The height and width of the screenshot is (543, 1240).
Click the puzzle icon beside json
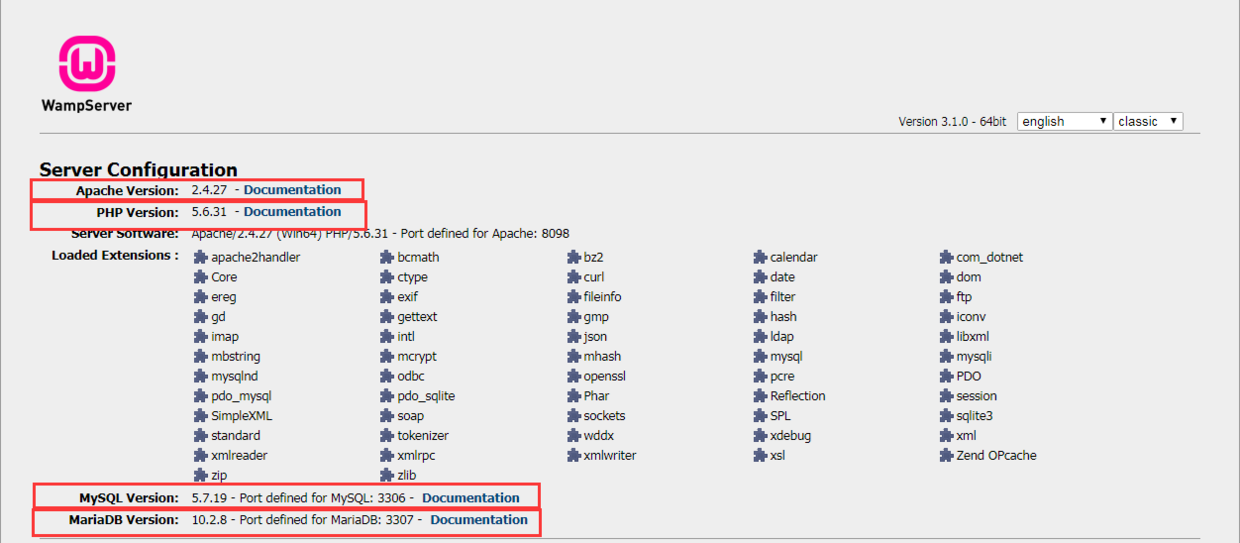(x=574, y=337)
